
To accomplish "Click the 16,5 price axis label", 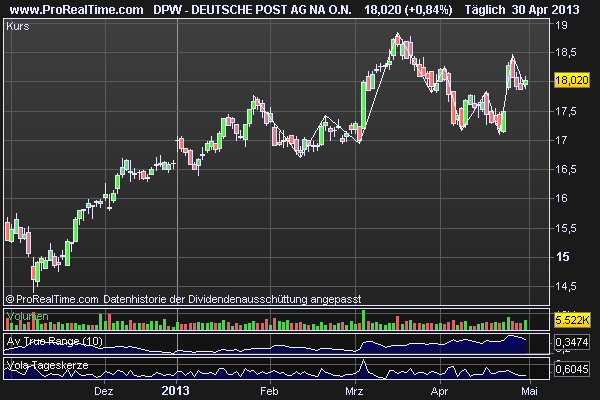I will coord(566,169).
